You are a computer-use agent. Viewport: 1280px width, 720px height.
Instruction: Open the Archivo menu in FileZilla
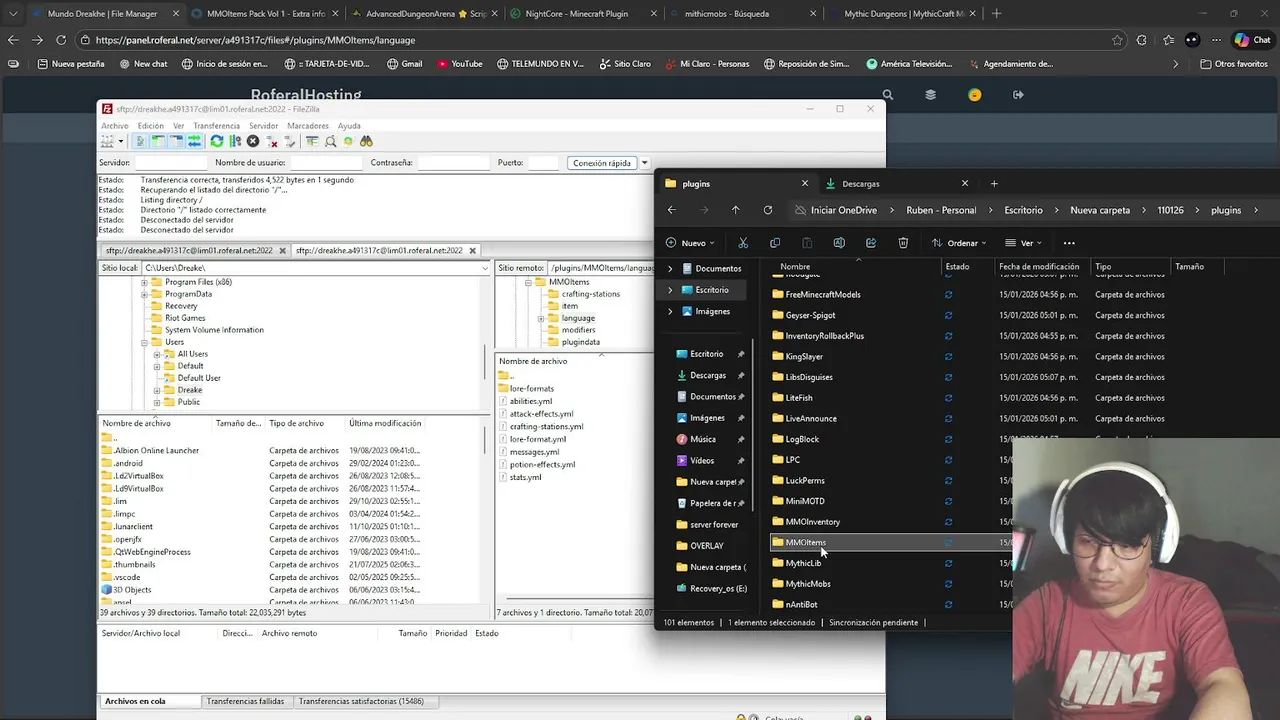(x=115, y=126)
